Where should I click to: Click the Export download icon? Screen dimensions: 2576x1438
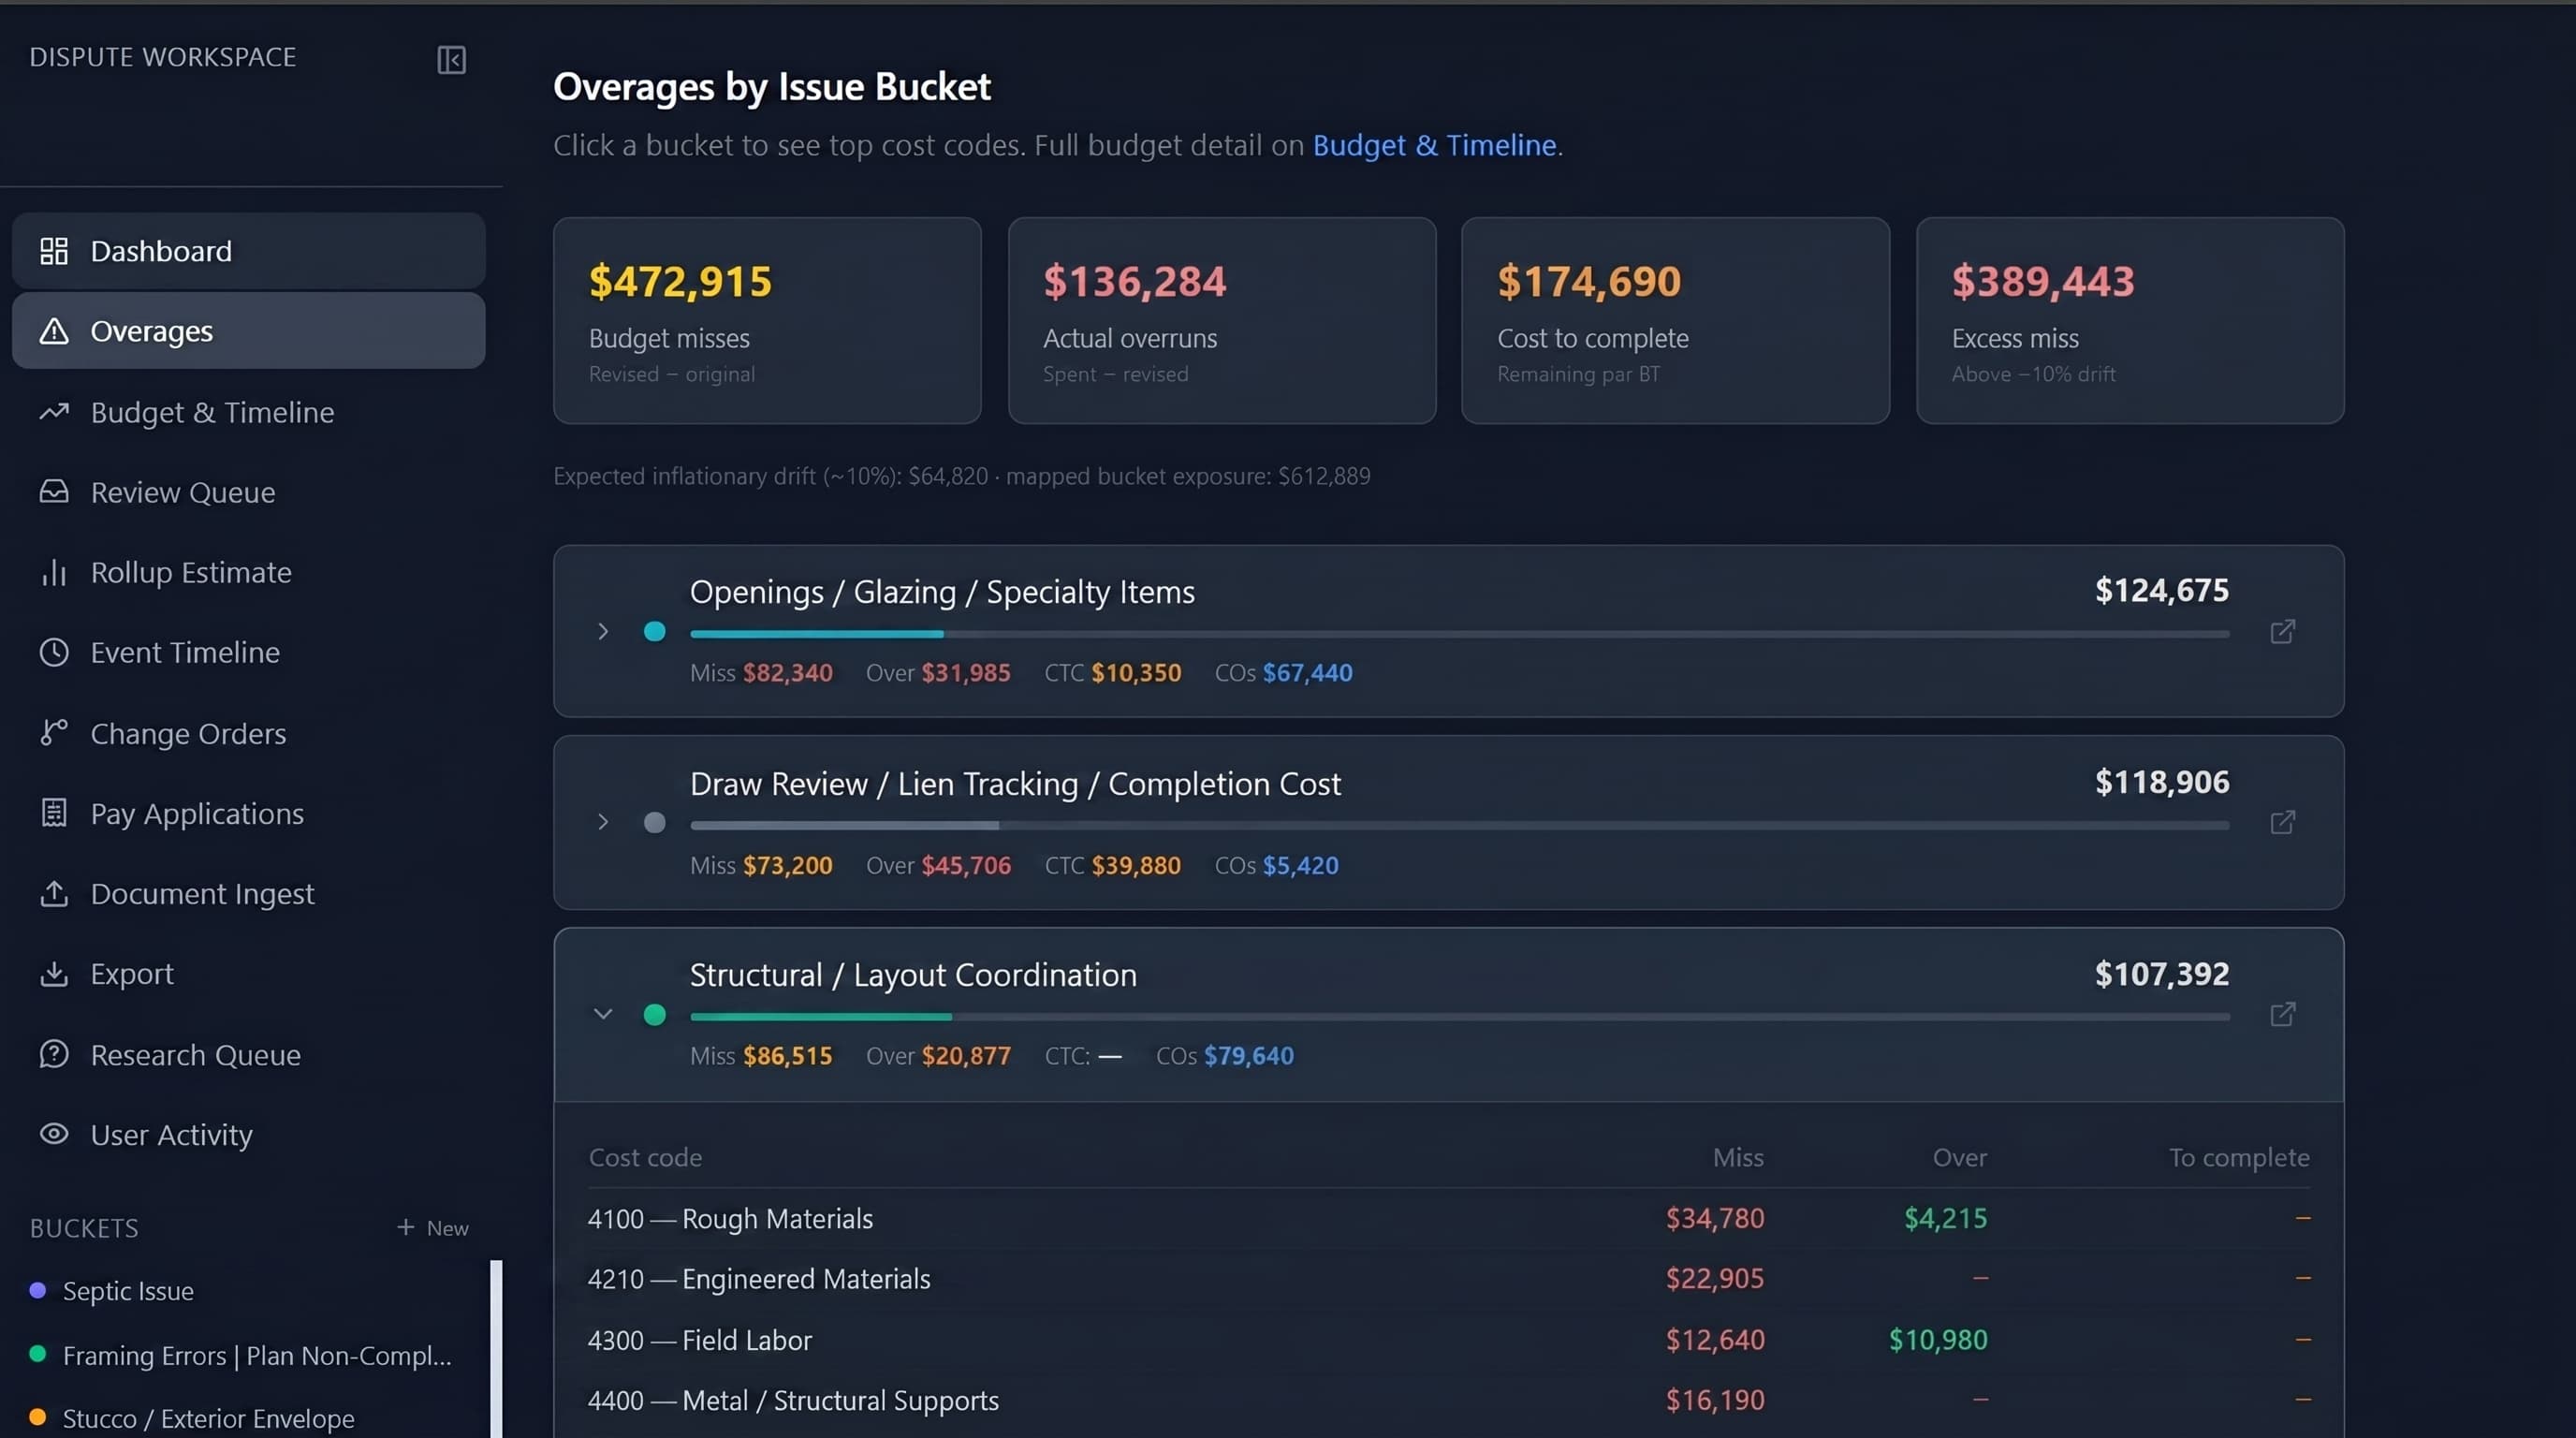[x=54, y=973]
